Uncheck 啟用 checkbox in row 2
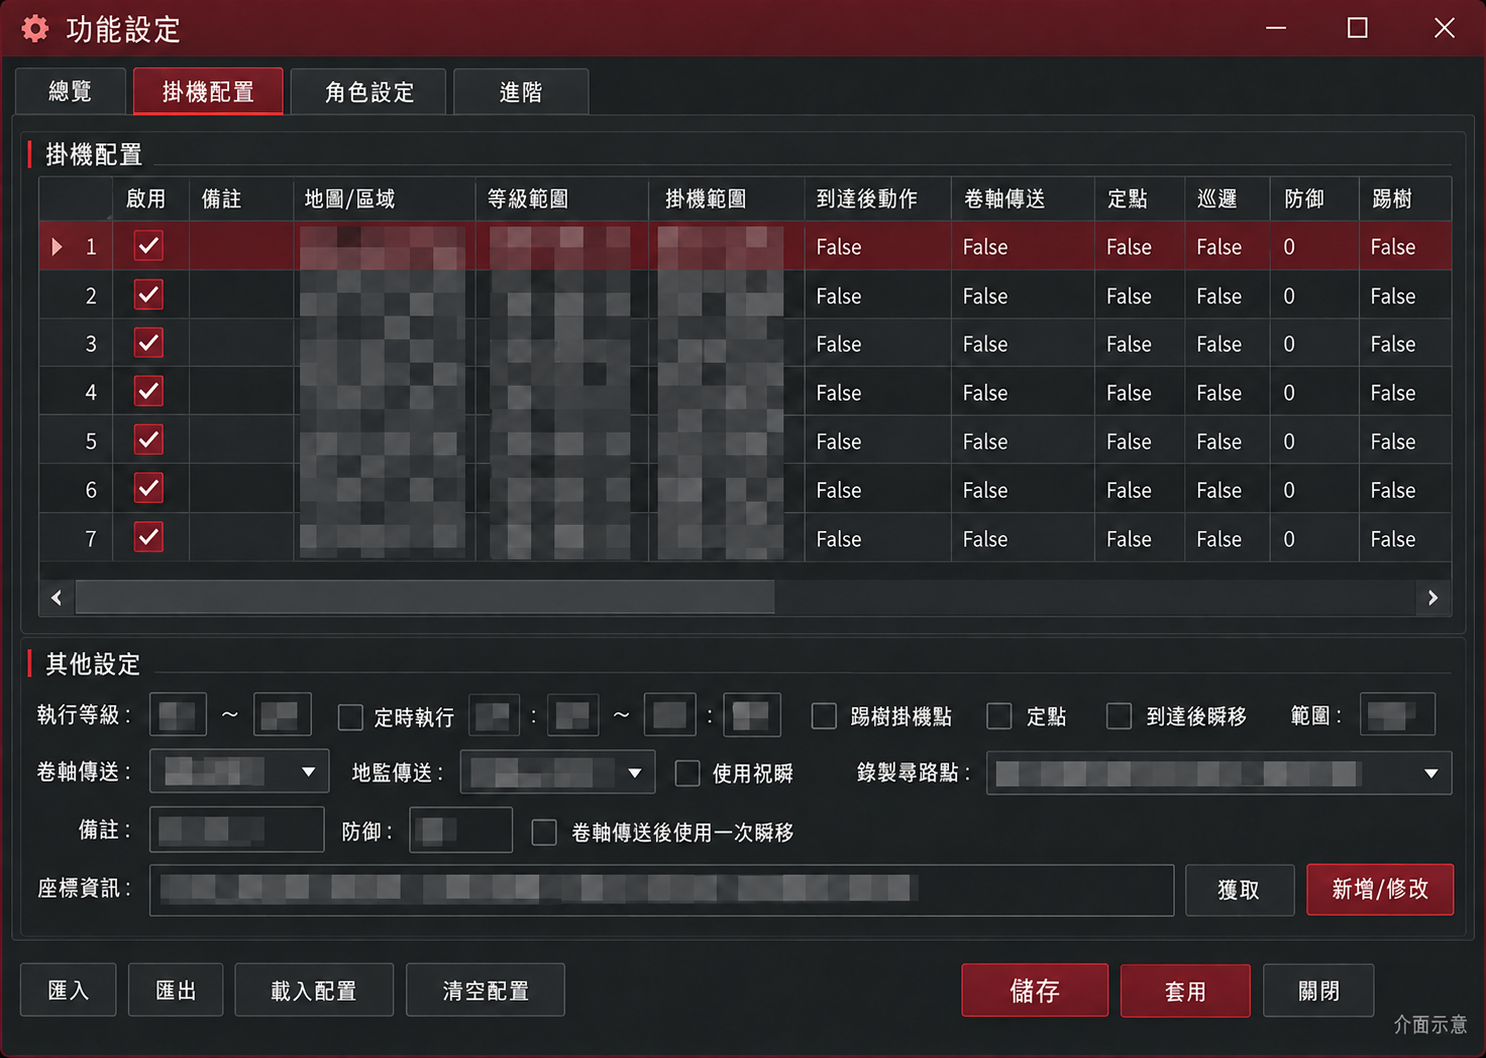This screenshot has height=1058, width=1486. [x=149, y=295]
